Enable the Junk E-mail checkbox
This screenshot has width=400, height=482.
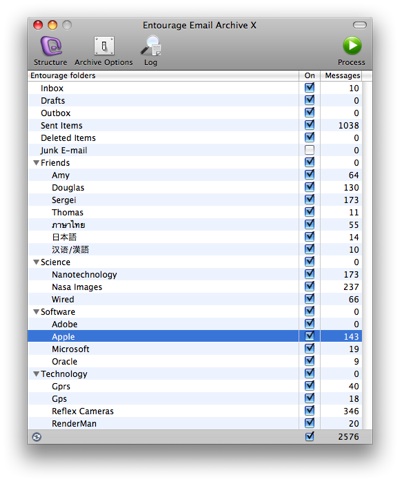pos(309,150)
